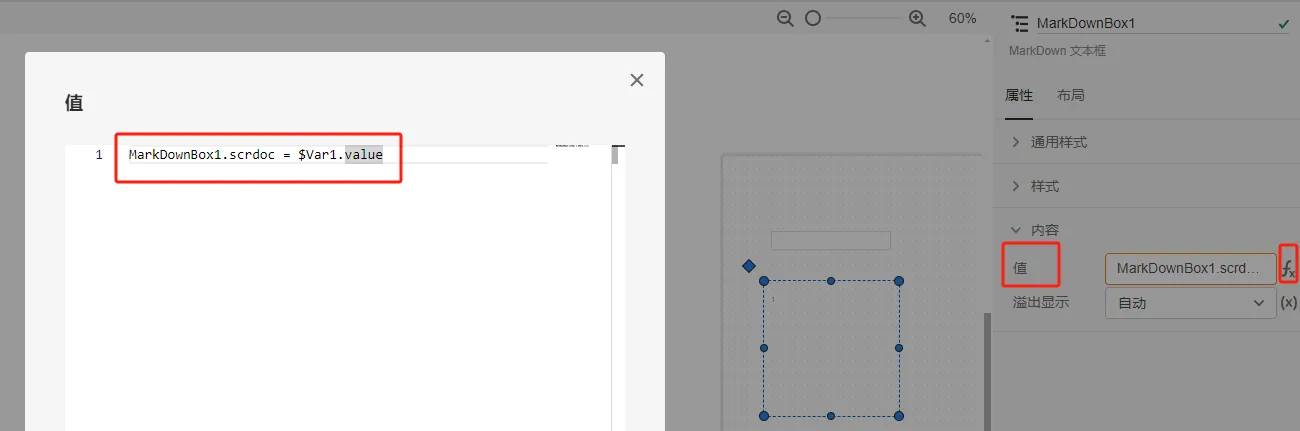Open the 溢出显示 dropdown showing 自动
The image size is (1300, 431).
click(x=1190, y=302)
